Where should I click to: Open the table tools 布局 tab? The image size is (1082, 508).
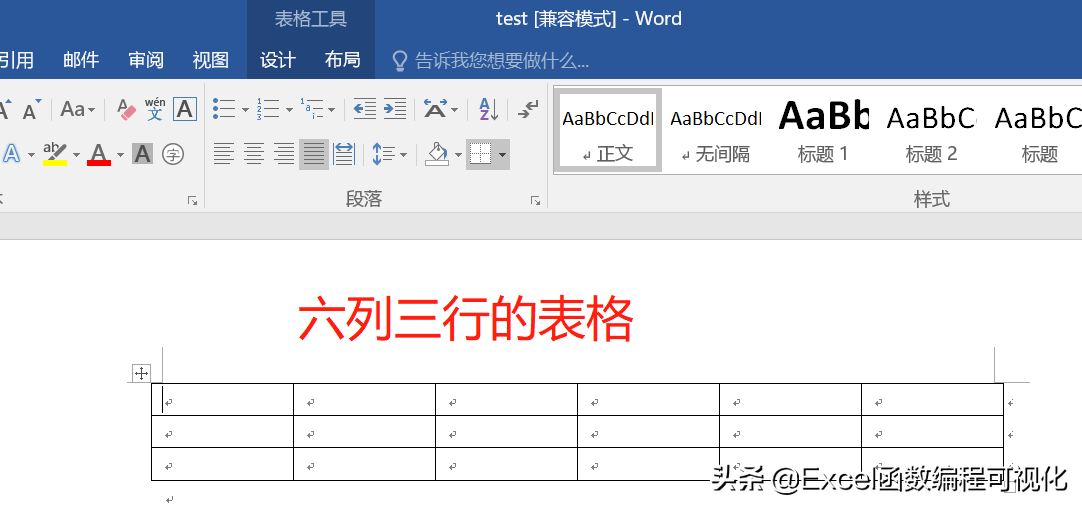343,60
